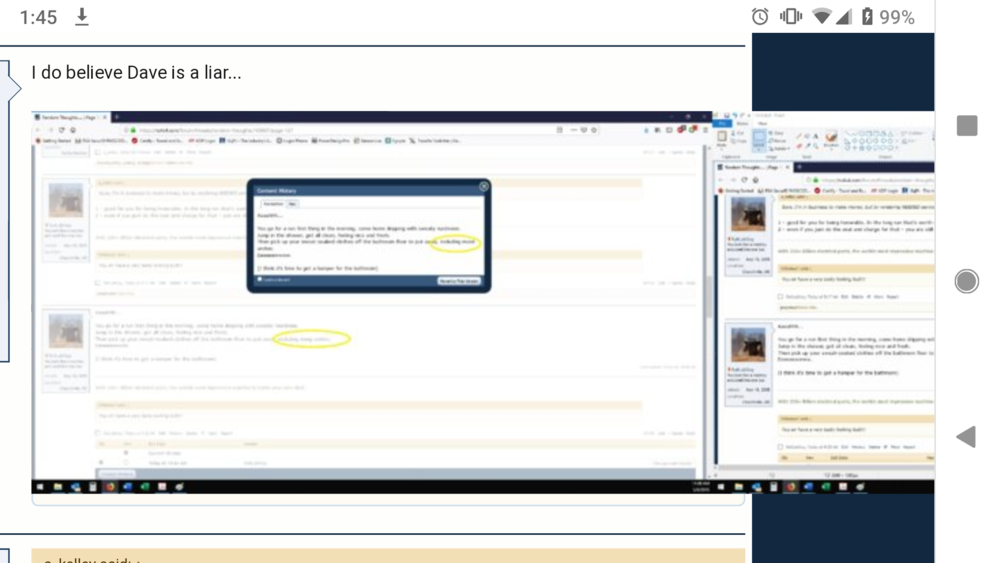Select the Random Thoughts browser tab at image top-left

pyautogui.click(x=70, y=117)
